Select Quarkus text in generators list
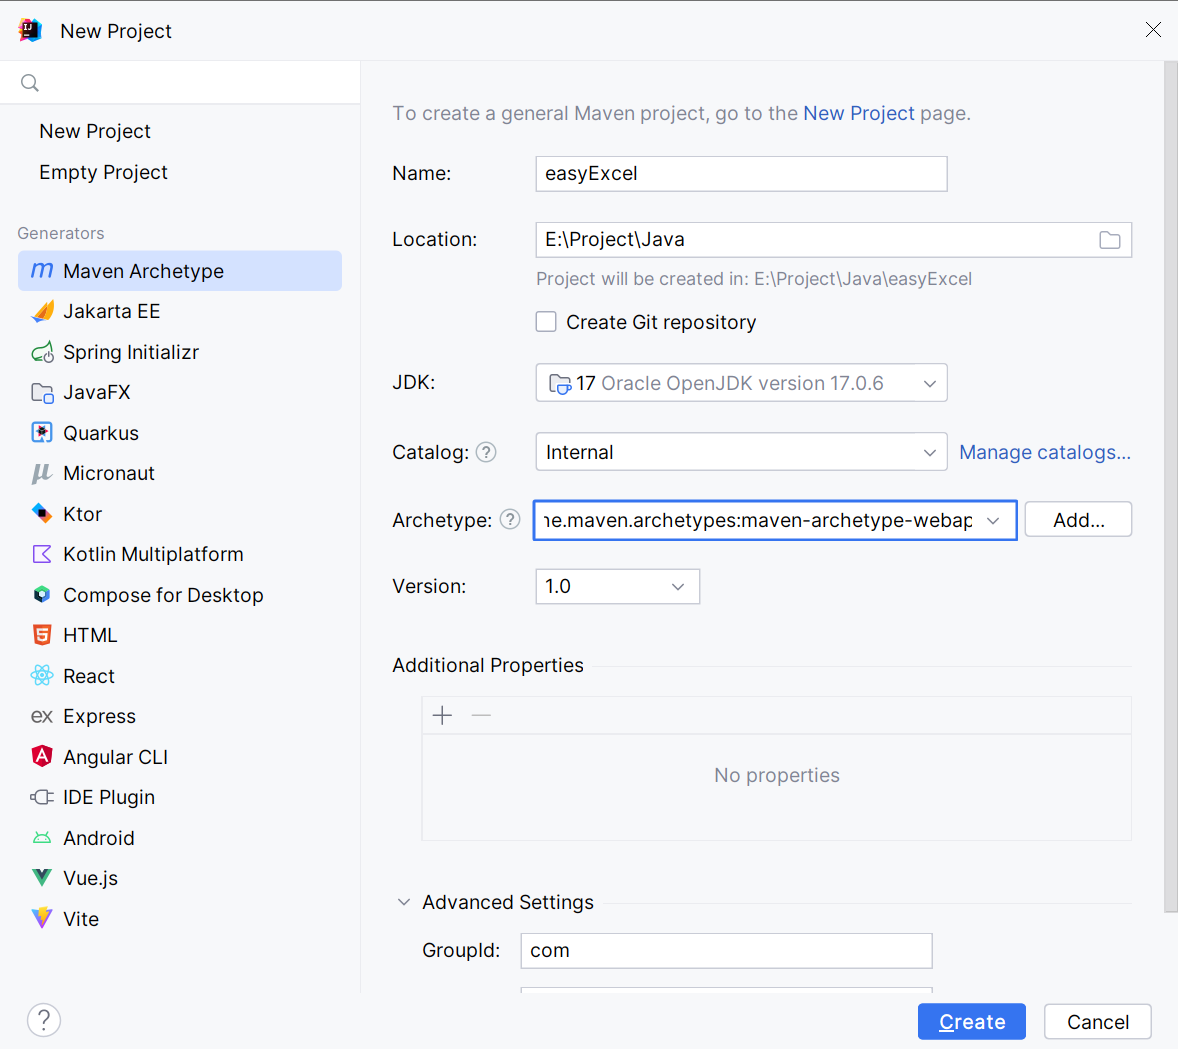The width and height of the screenshot is (1178, 1049). 101,433
